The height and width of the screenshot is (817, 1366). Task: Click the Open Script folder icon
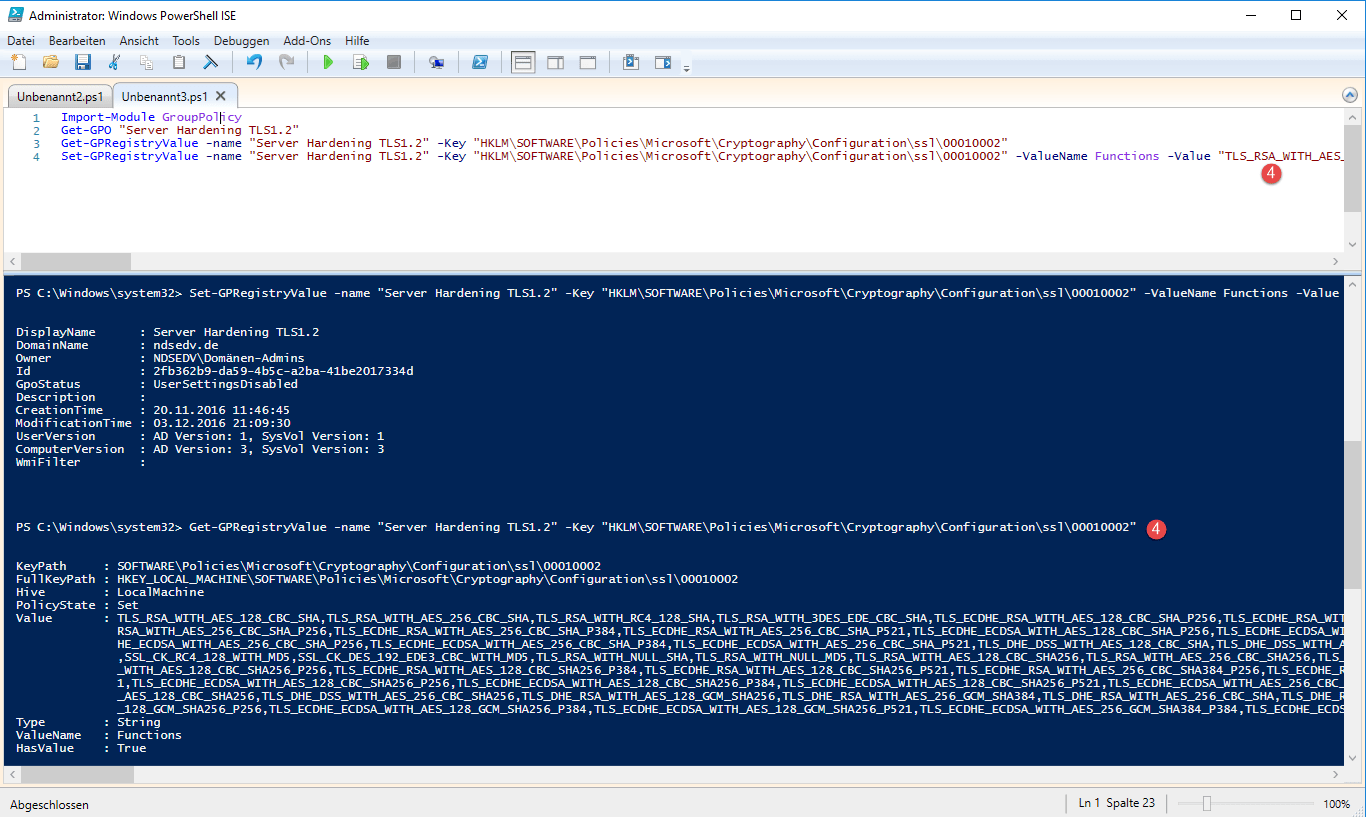[50, 63]
